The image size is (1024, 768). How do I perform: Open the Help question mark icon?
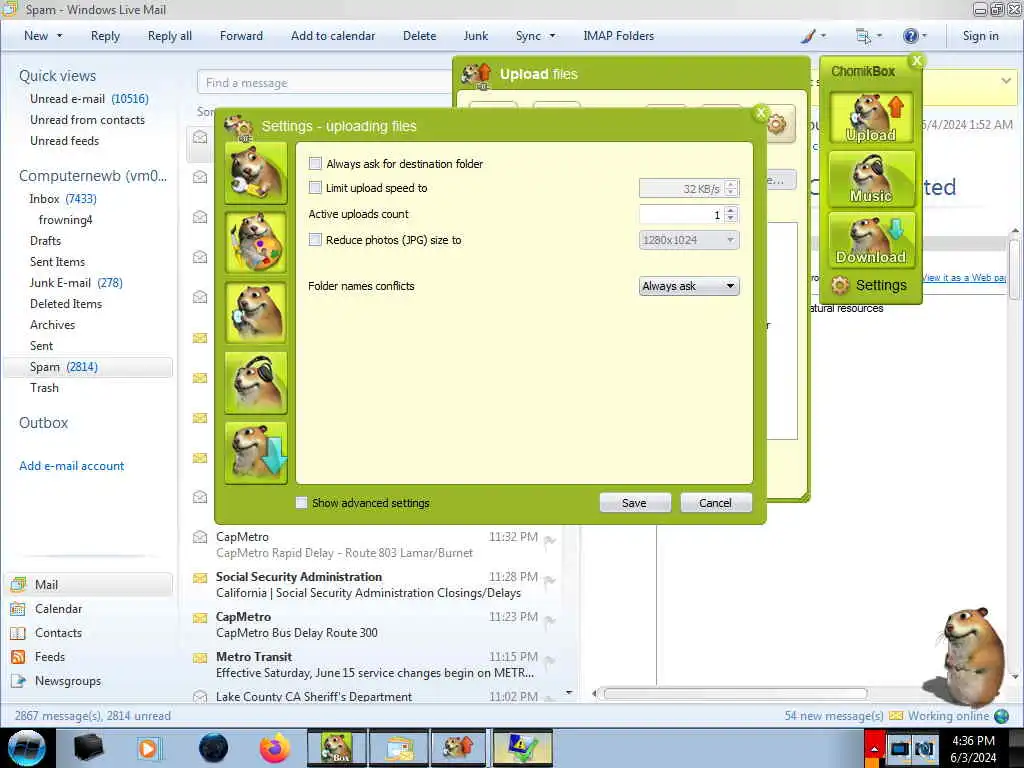tap(910, 36)
